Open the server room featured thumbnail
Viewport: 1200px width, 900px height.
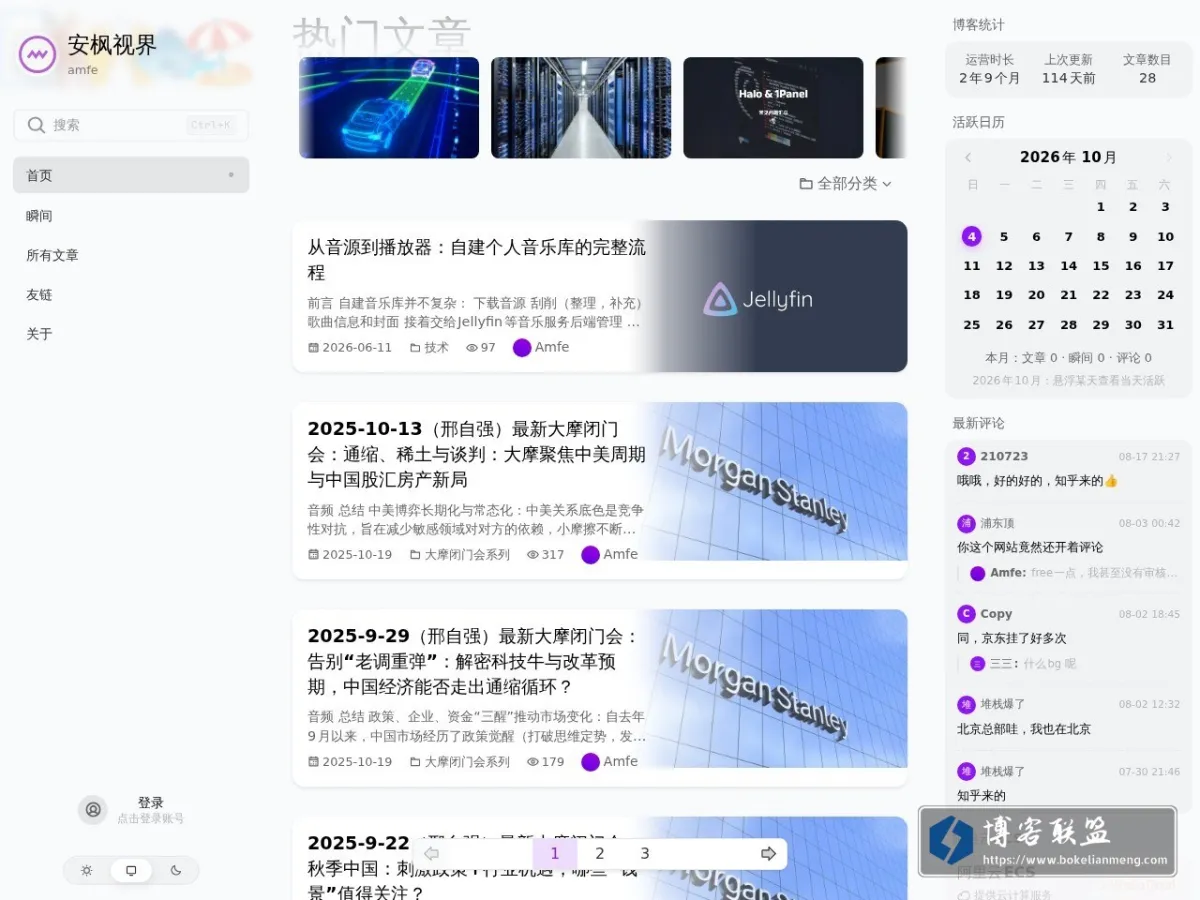point(581,108)
